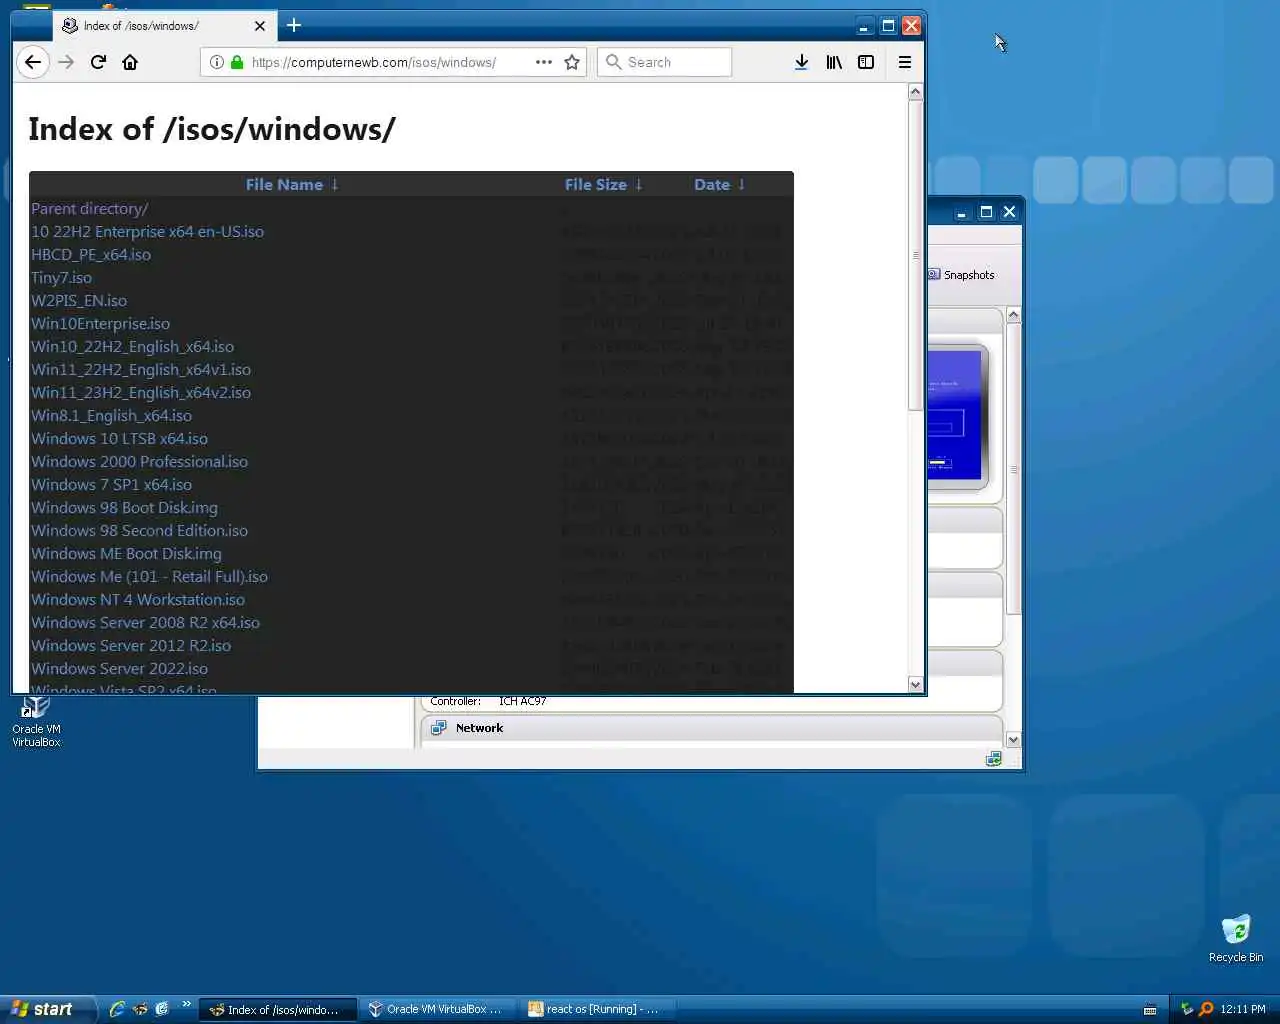Click the green padlock security icon
This screenshot has width=1280, height=1024.
237,62
